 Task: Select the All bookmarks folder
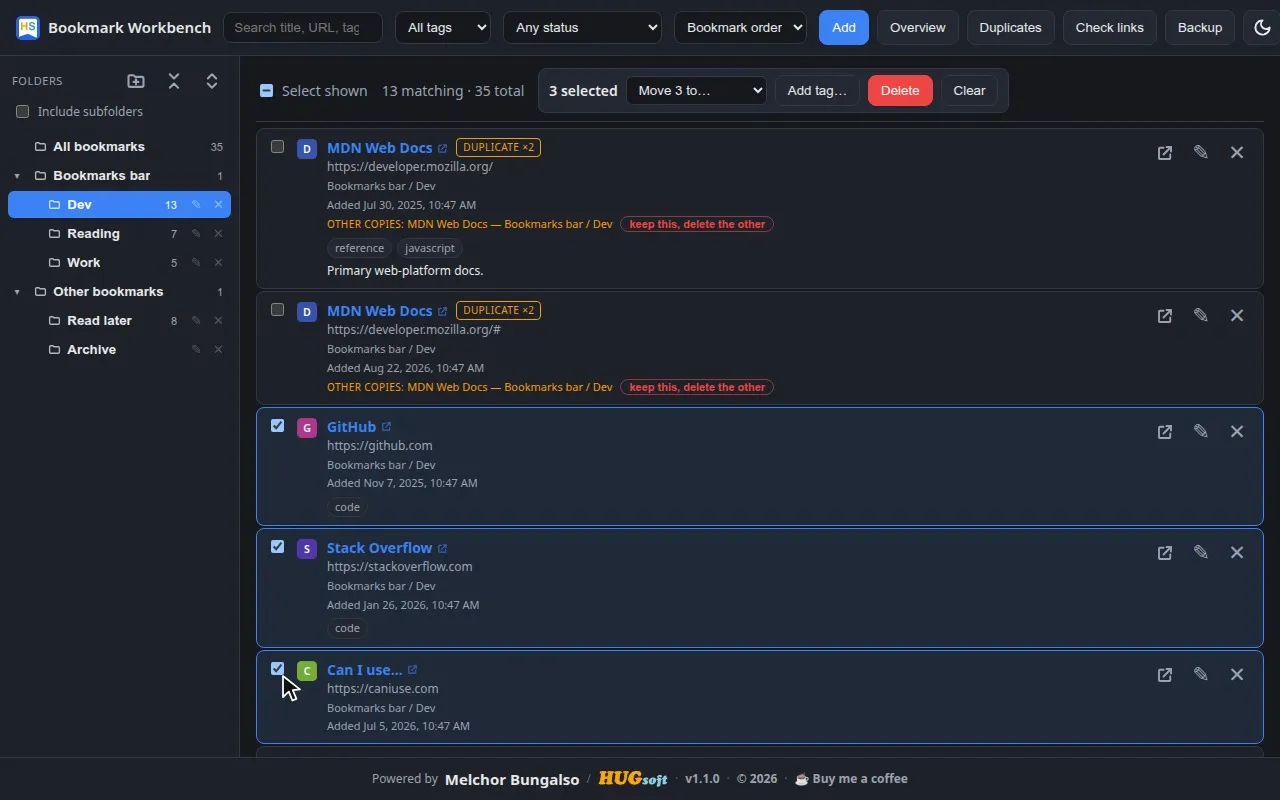point(119,147)
